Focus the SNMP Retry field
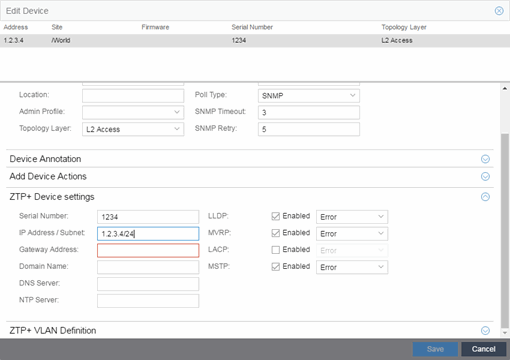Screen dimensions: 510x360 click(309, 129)
